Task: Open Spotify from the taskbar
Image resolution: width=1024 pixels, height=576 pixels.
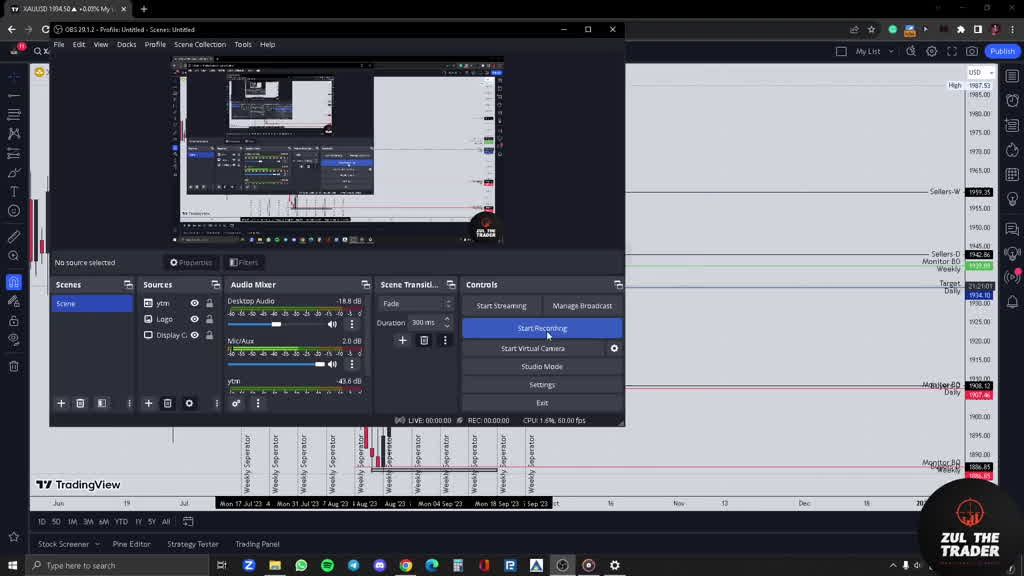Action: point(327,565)
